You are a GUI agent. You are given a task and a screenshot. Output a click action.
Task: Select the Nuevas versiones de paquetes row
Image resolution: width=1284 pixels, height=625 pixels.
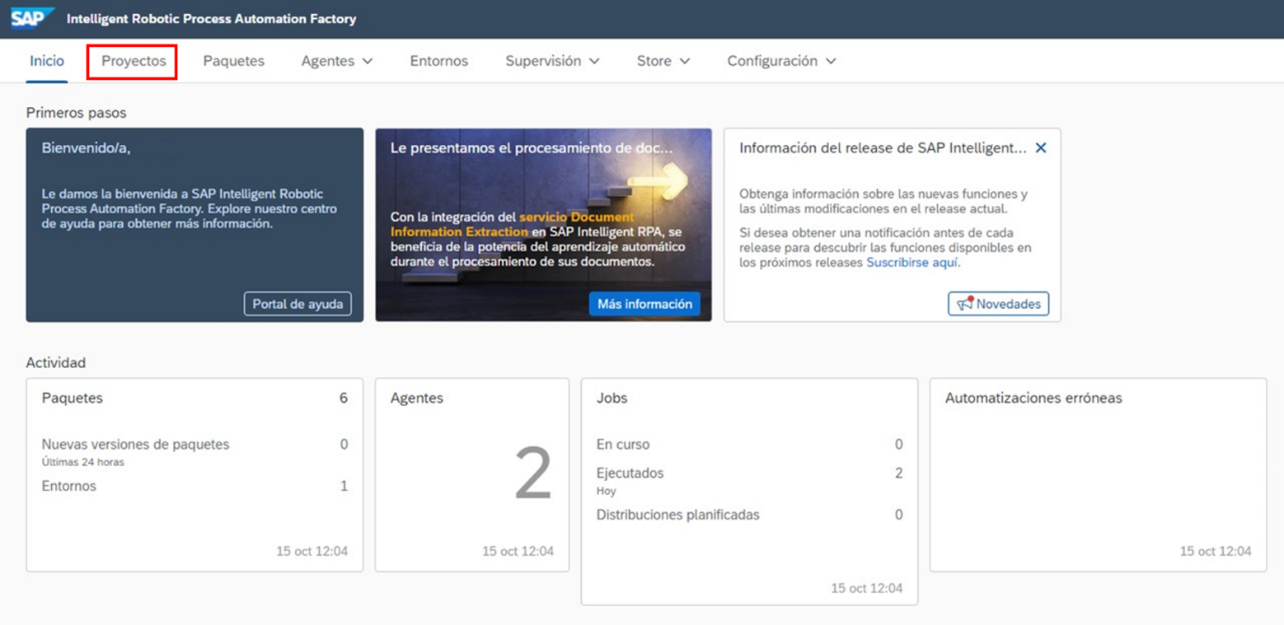click(195, 451)
